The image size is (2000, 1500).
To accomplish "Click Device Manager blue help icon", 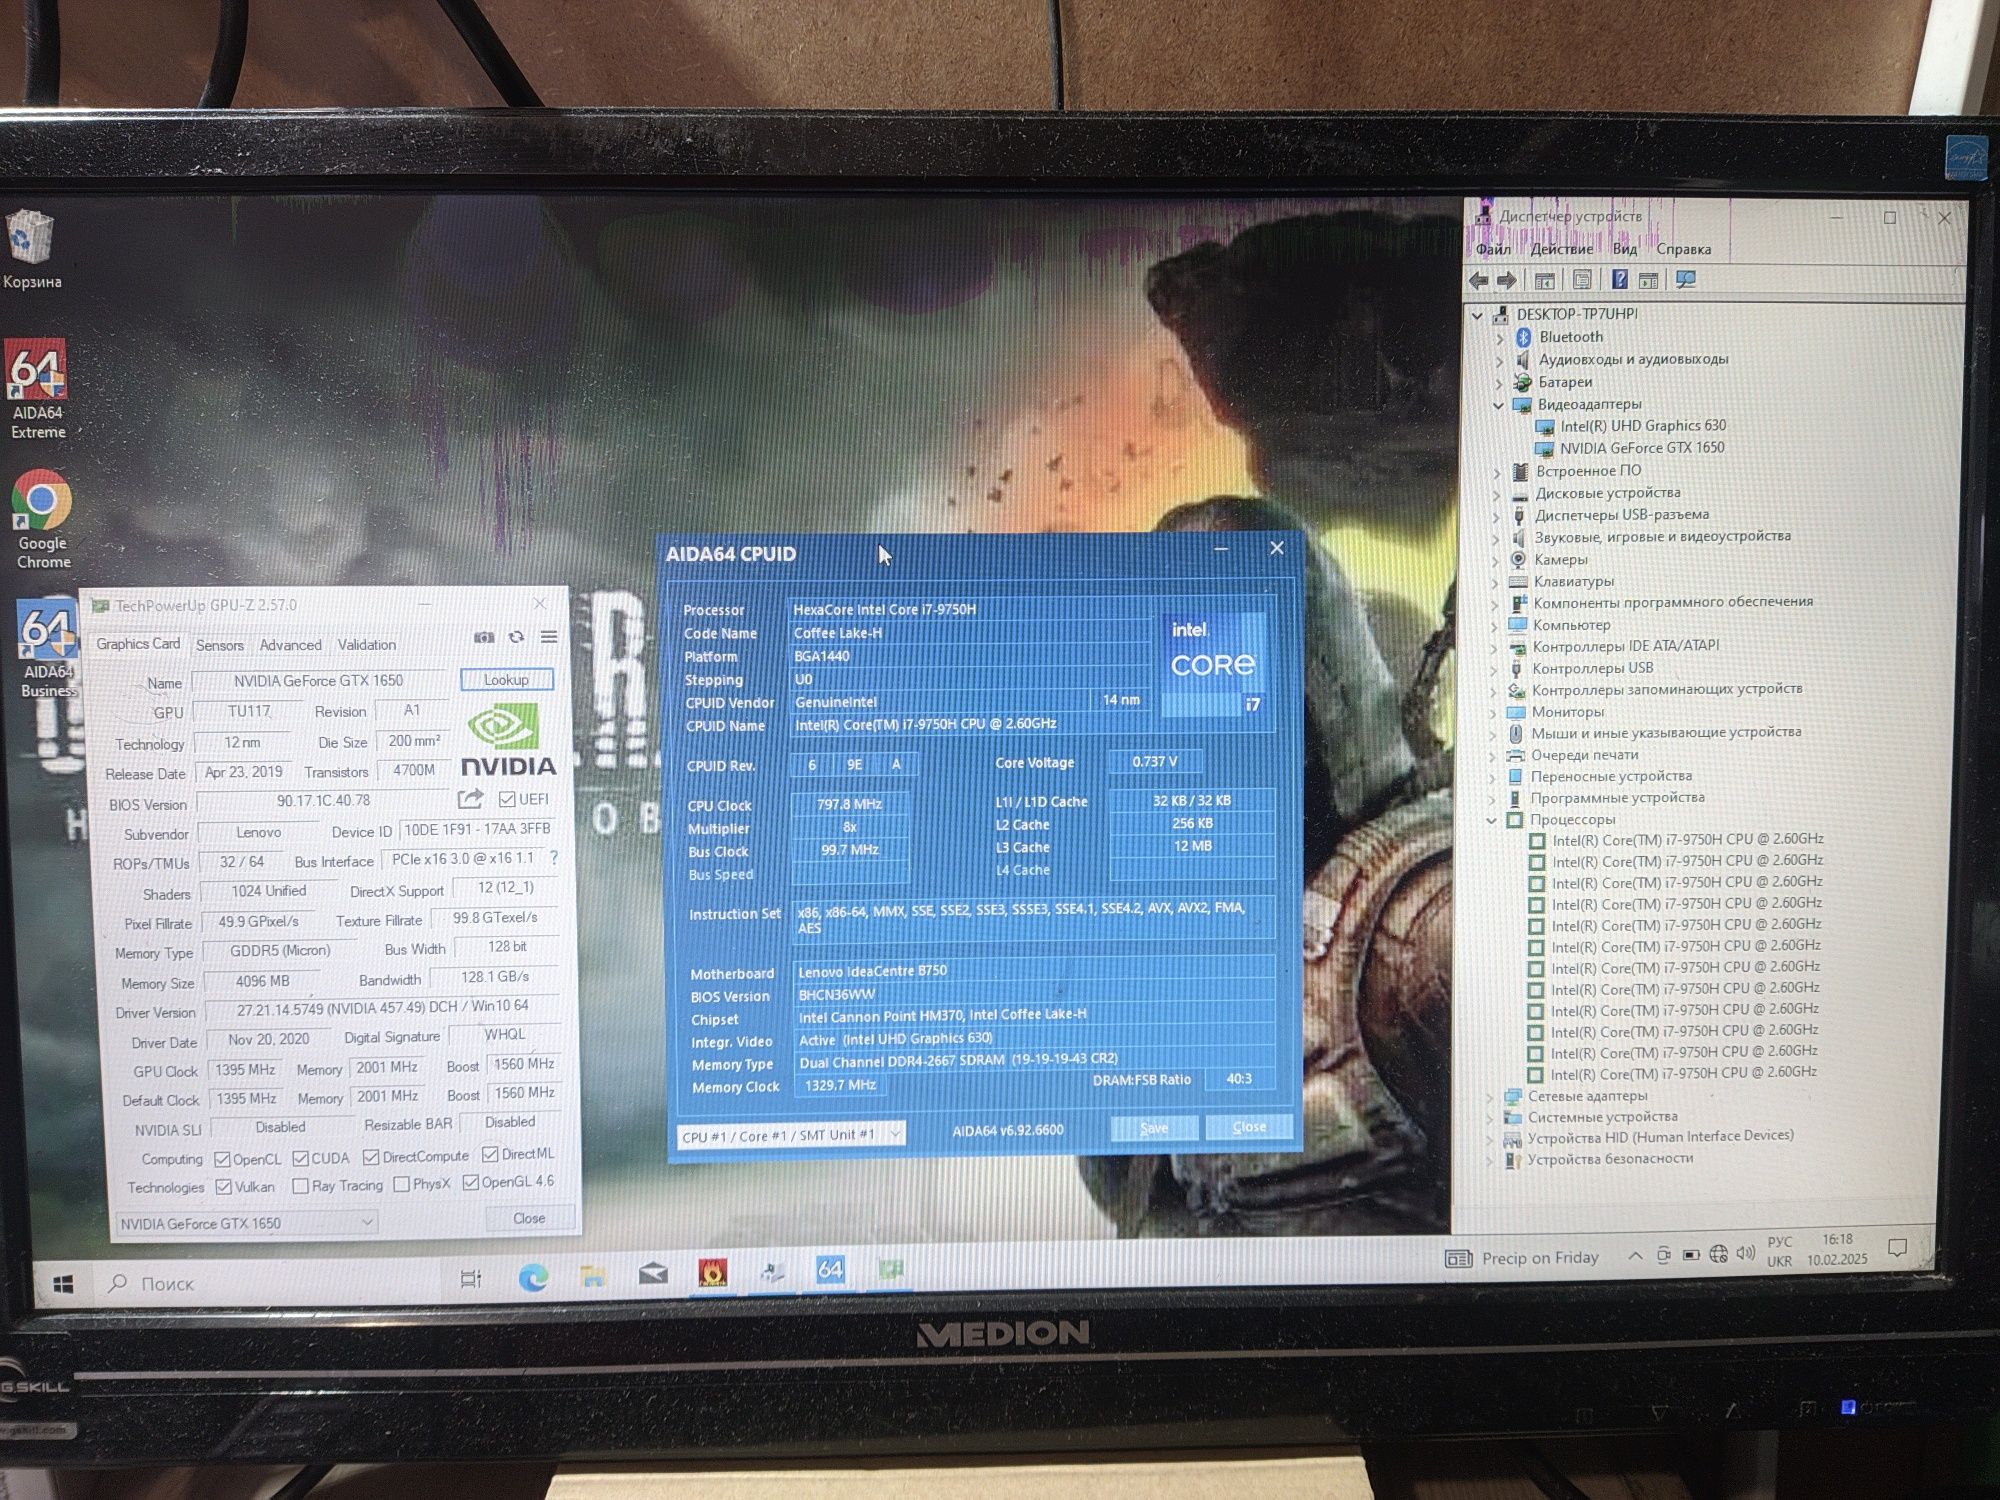I will point(1620,280).
